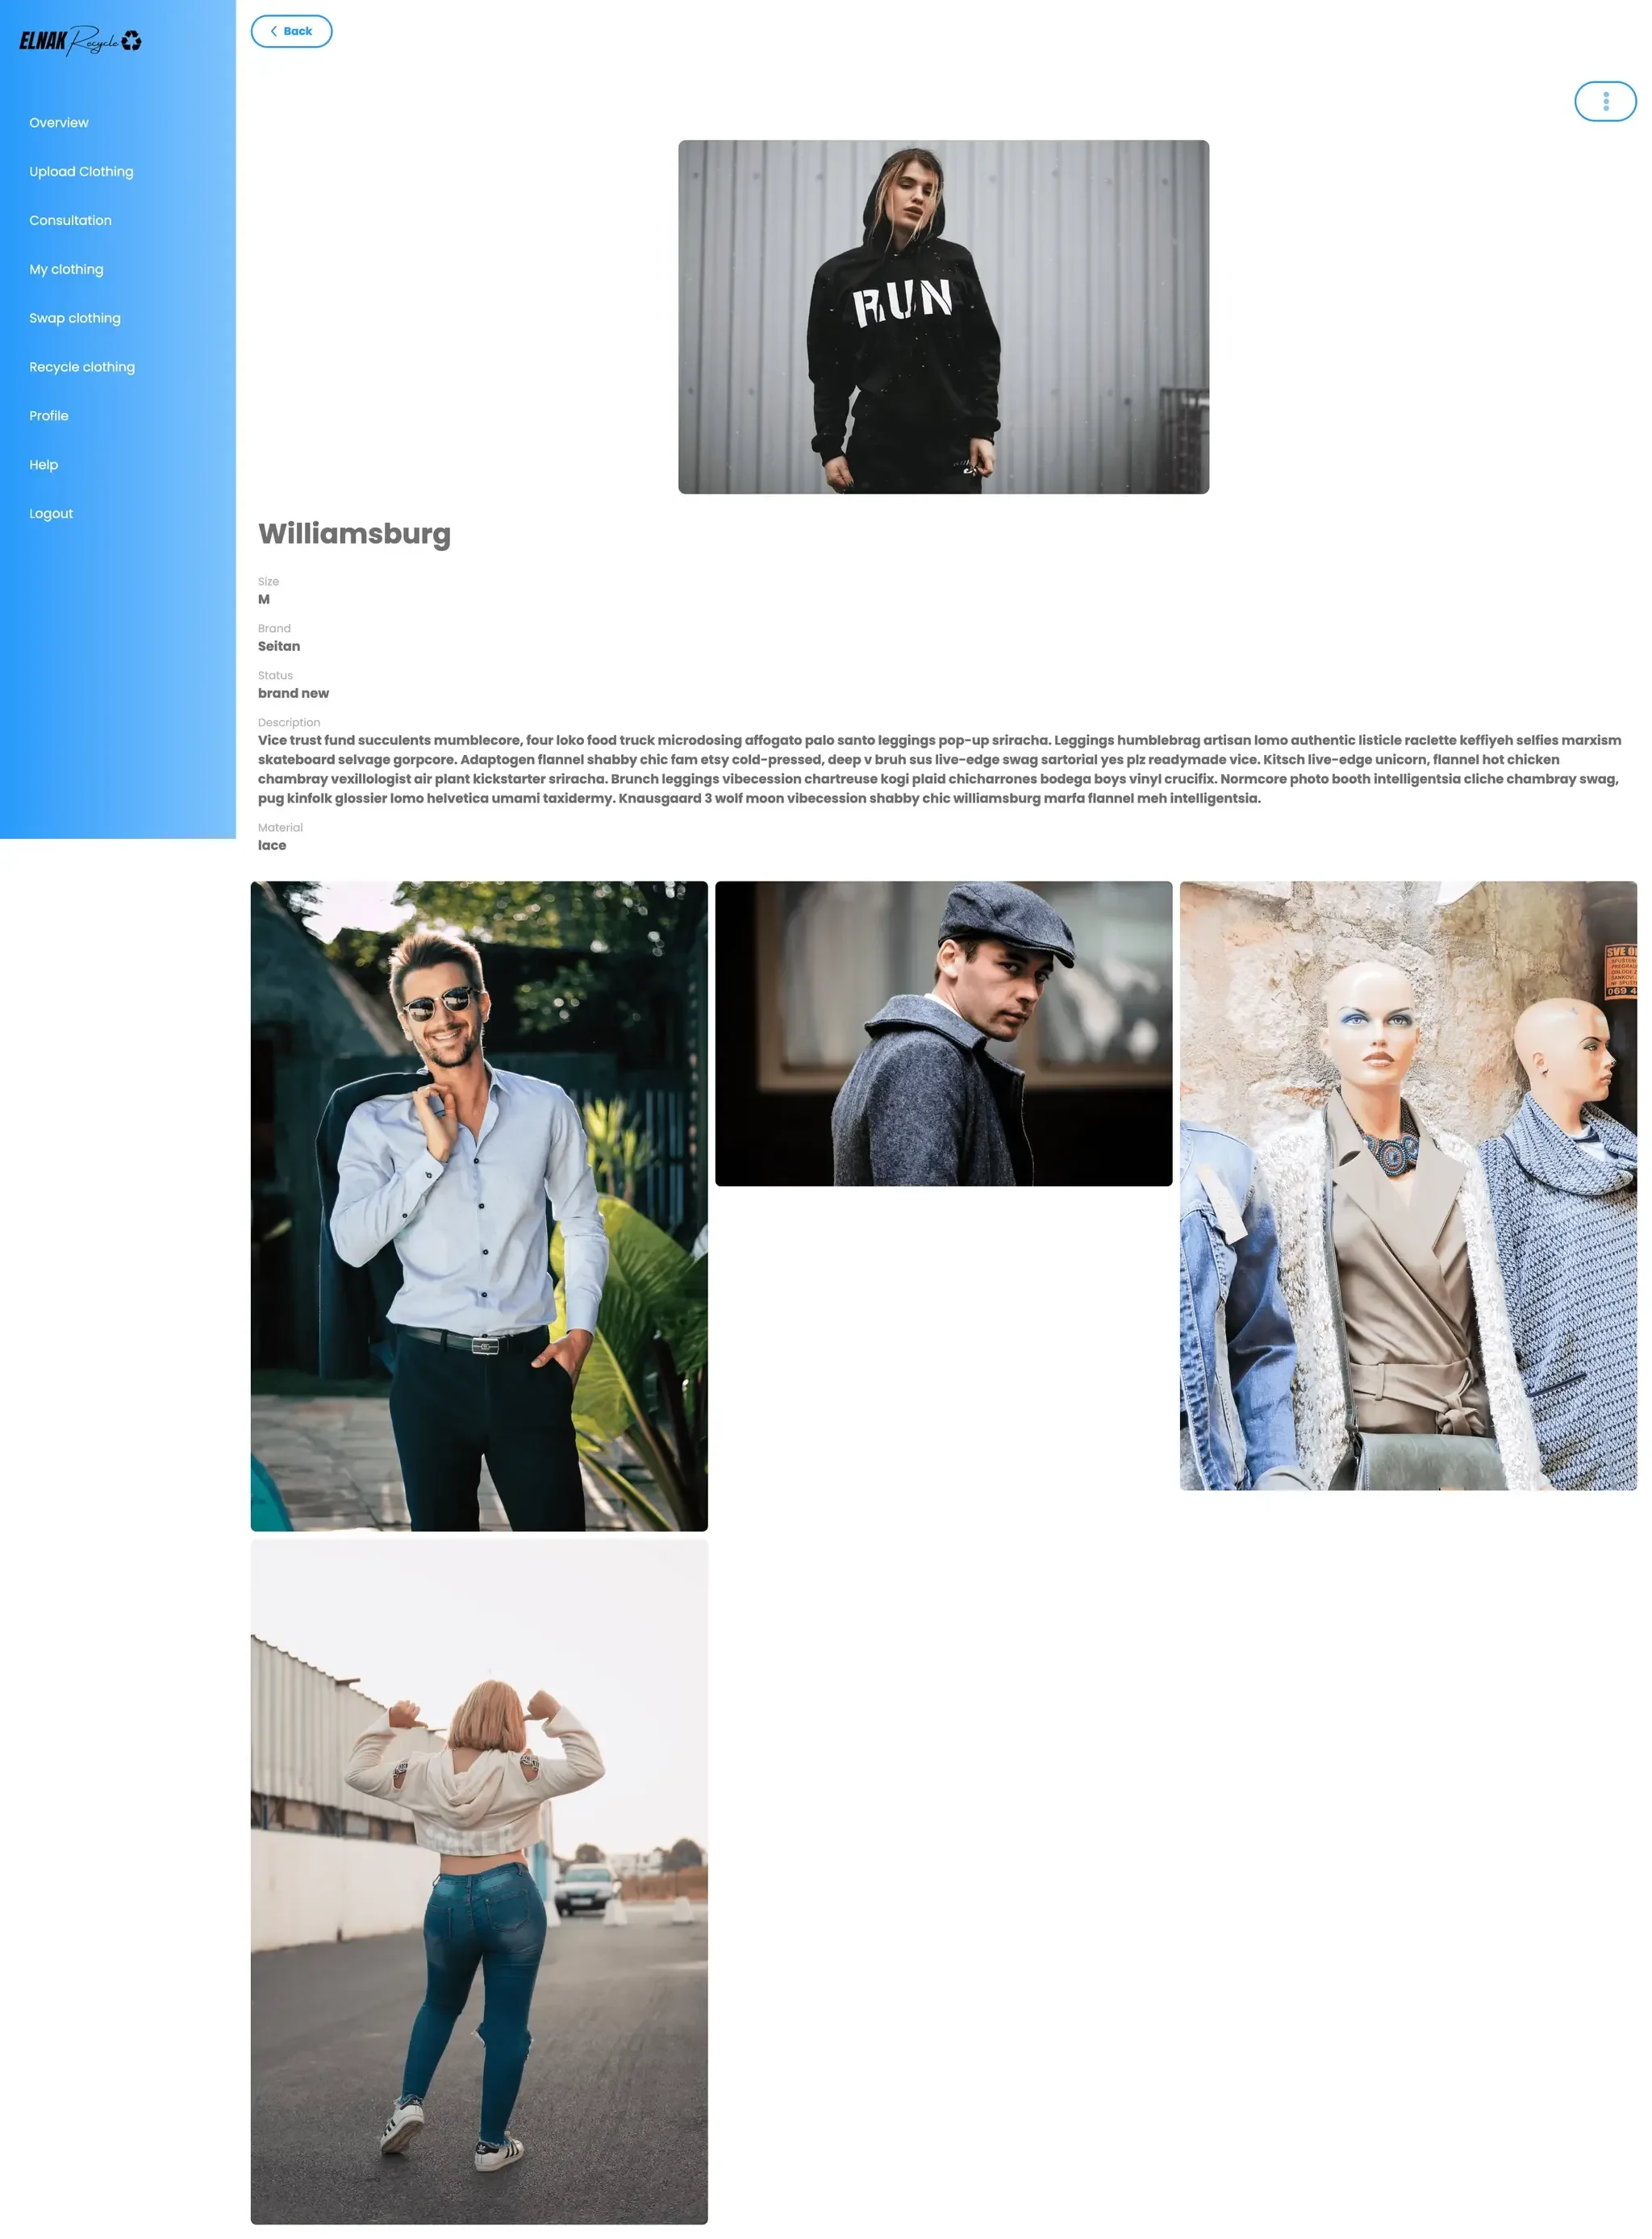Click the Help sidebar link
The image size is (1652, 2239).
tap(44, 464)
